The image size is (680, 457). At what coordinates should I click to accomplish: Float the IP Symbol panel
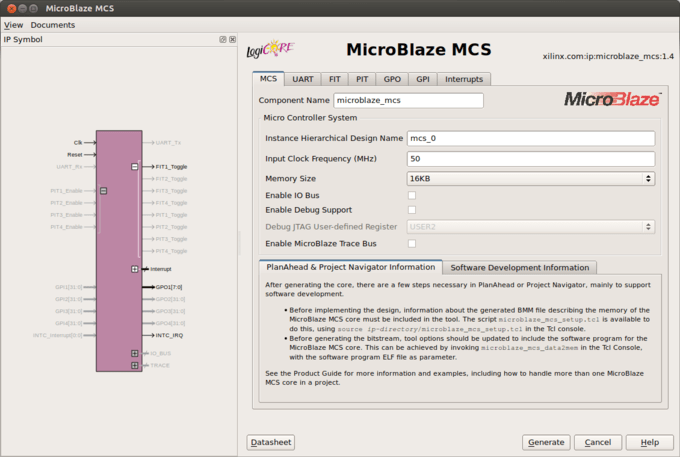223,39
